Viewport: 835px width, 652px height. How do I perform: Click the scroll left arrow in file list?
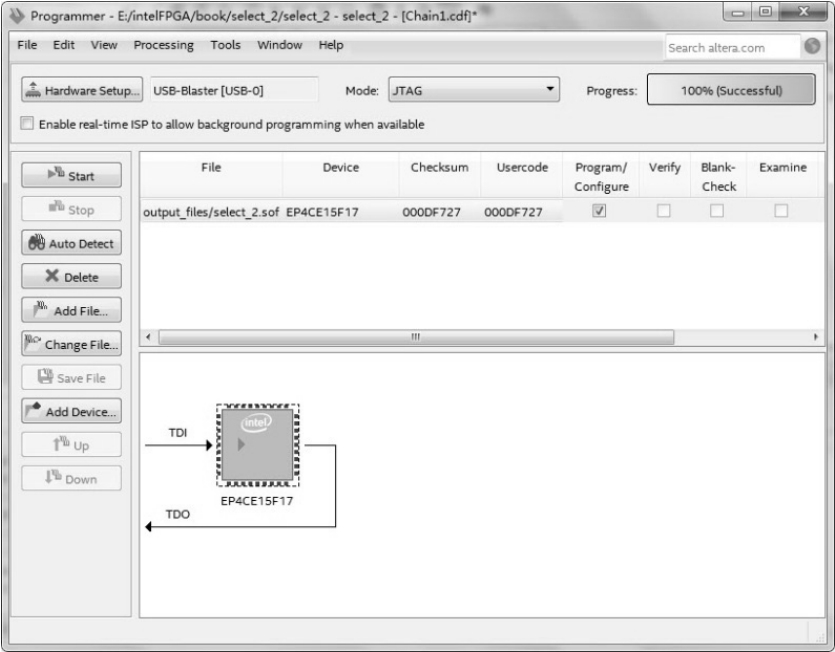pyautogui.click(x=149, y=337)
